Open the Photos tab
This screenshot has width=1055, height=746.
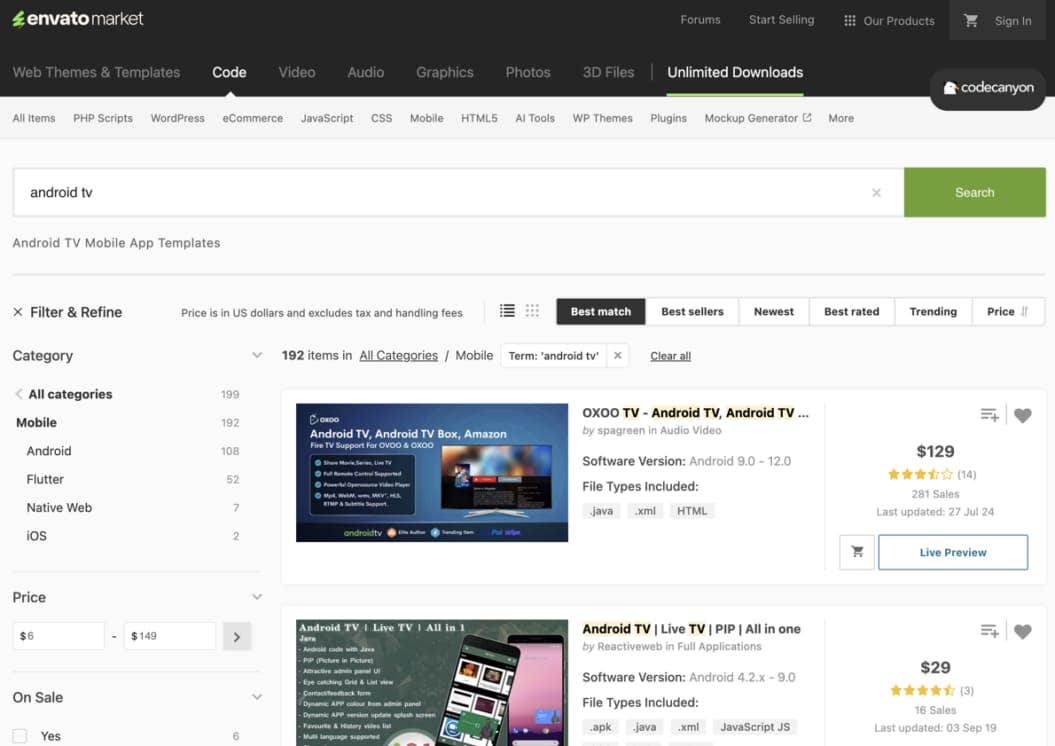point(528,72)
